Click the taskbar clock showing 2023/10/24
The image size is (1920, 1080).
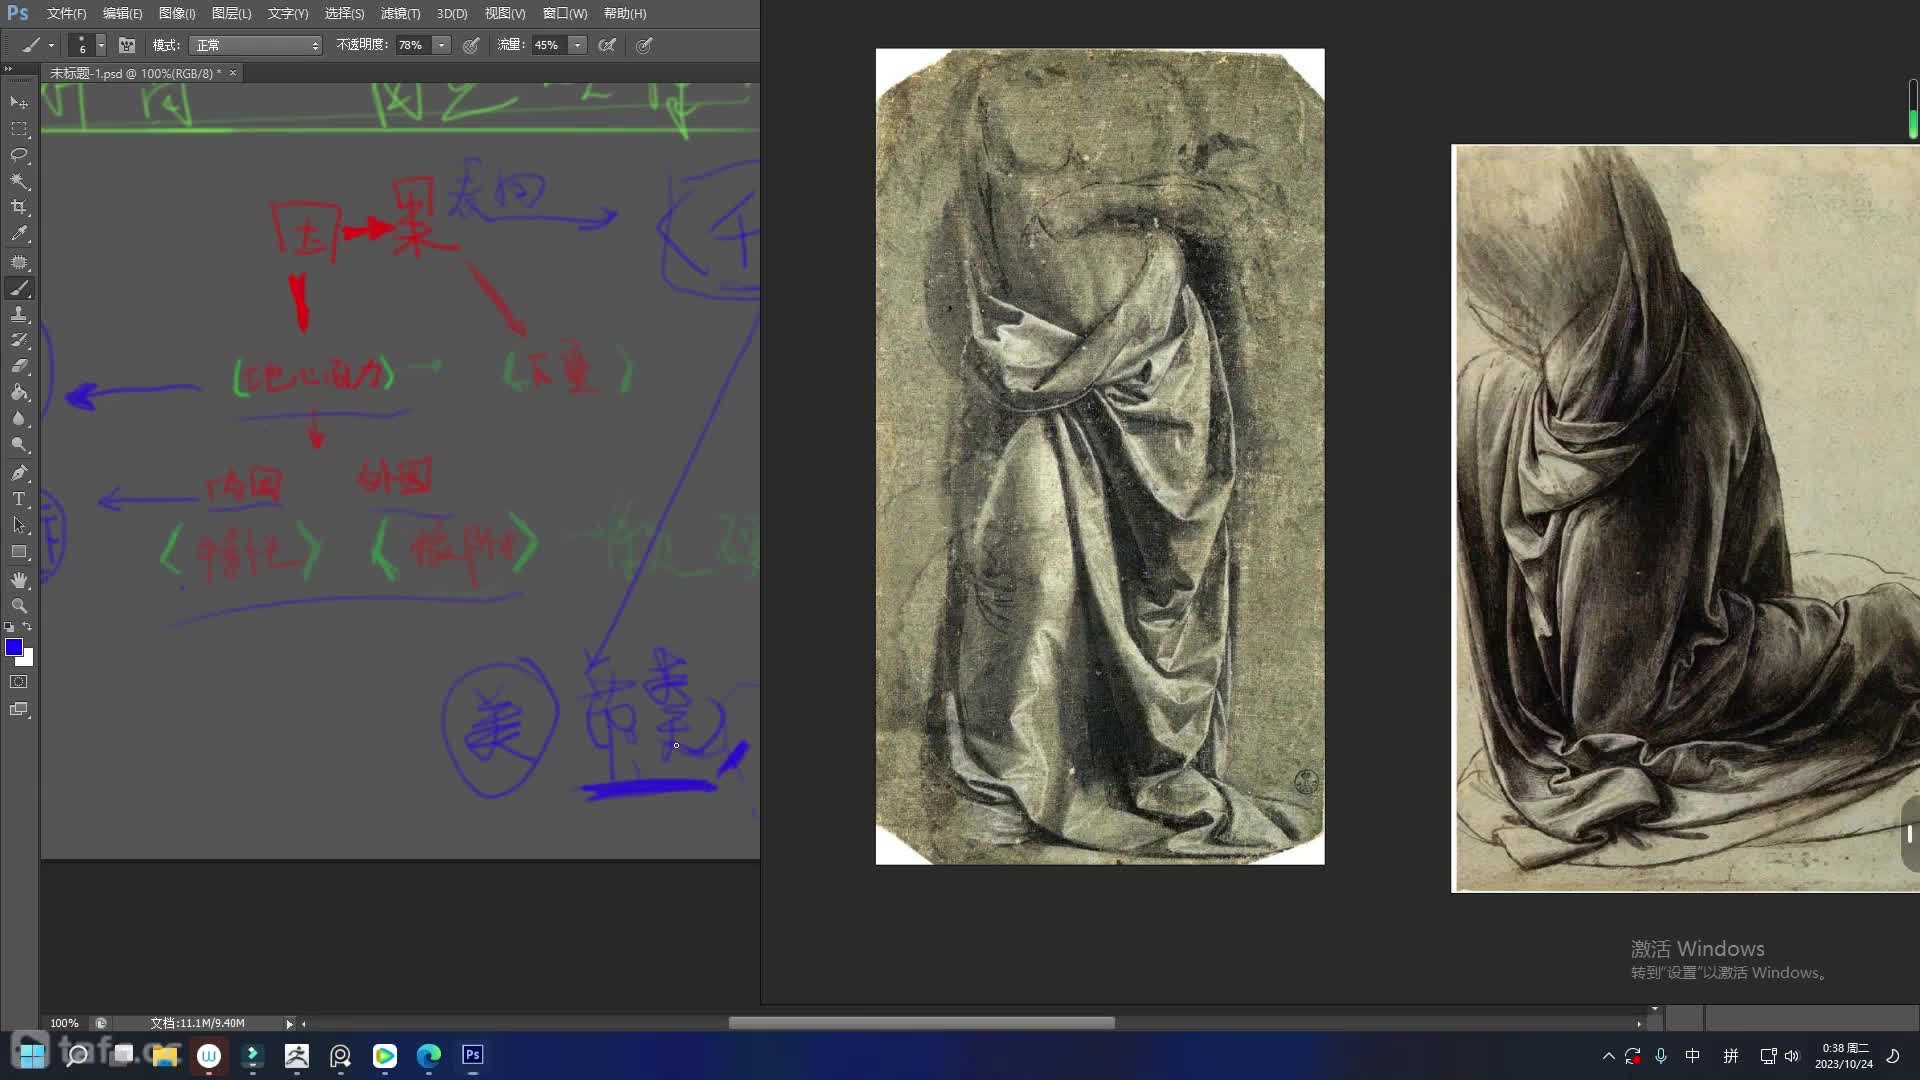[x=1844, y=1056]
